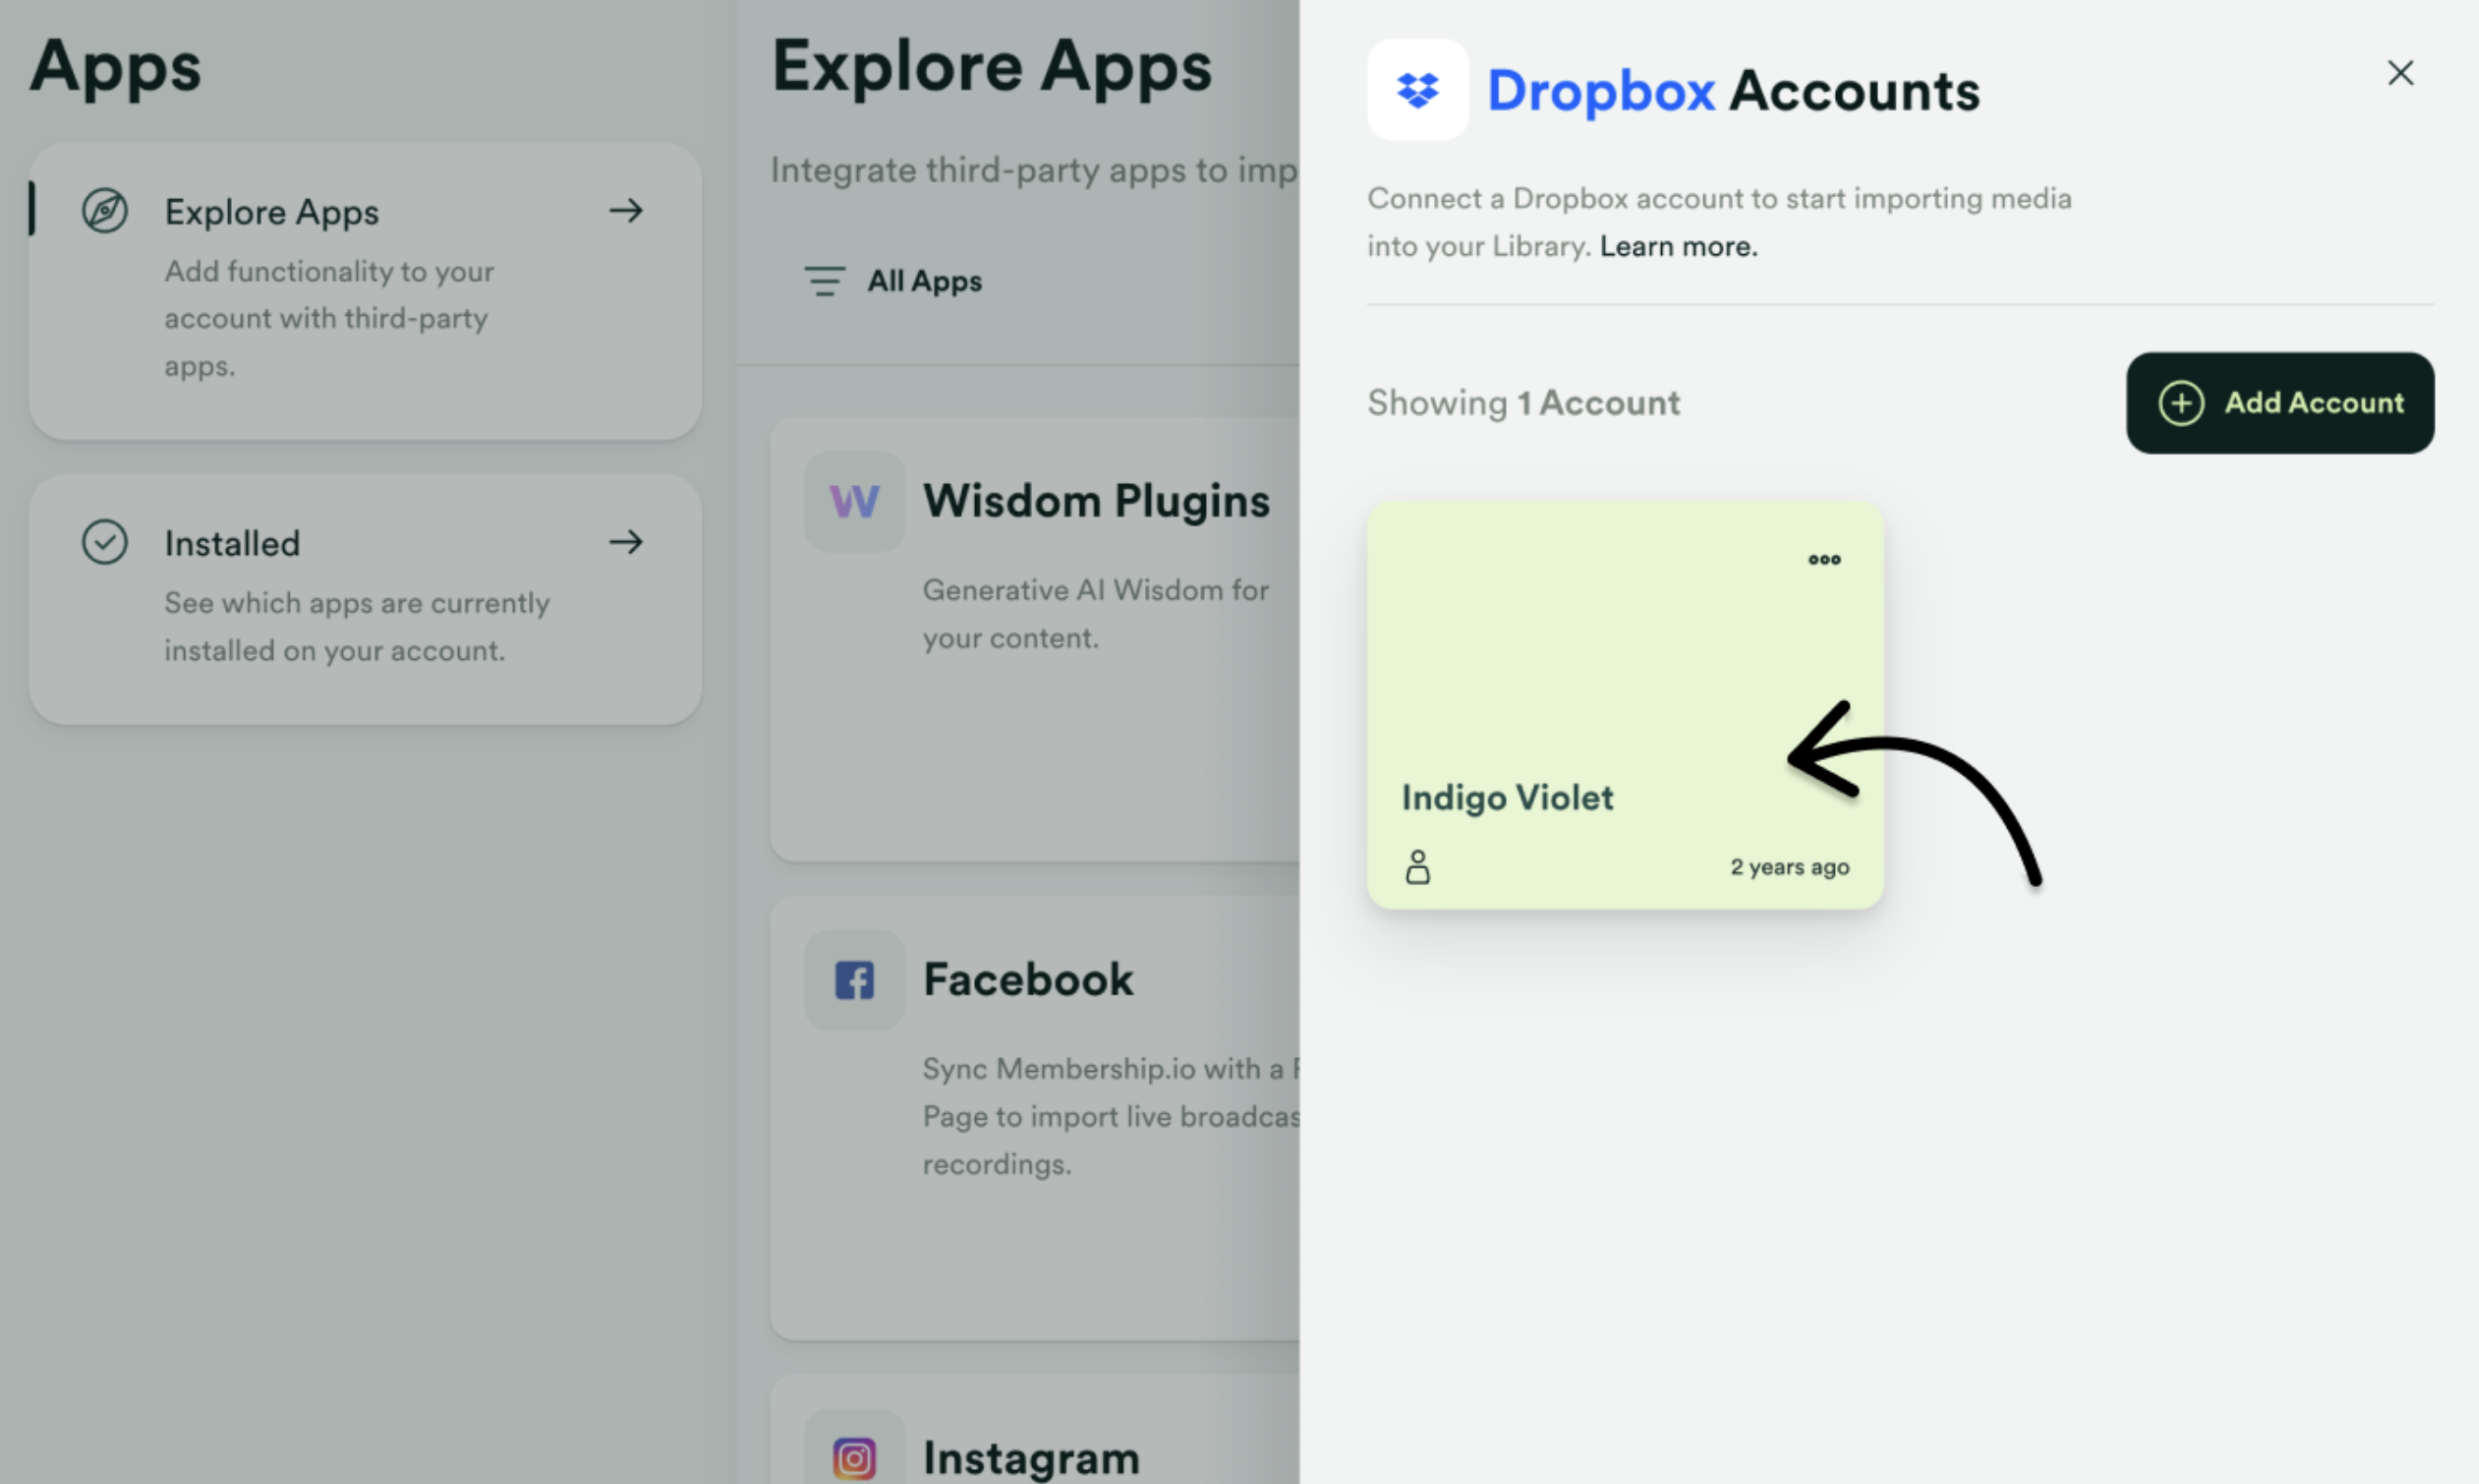
Task: Open the three-dot menu on Indigo Violet card
Action: tap(1824, 560)
